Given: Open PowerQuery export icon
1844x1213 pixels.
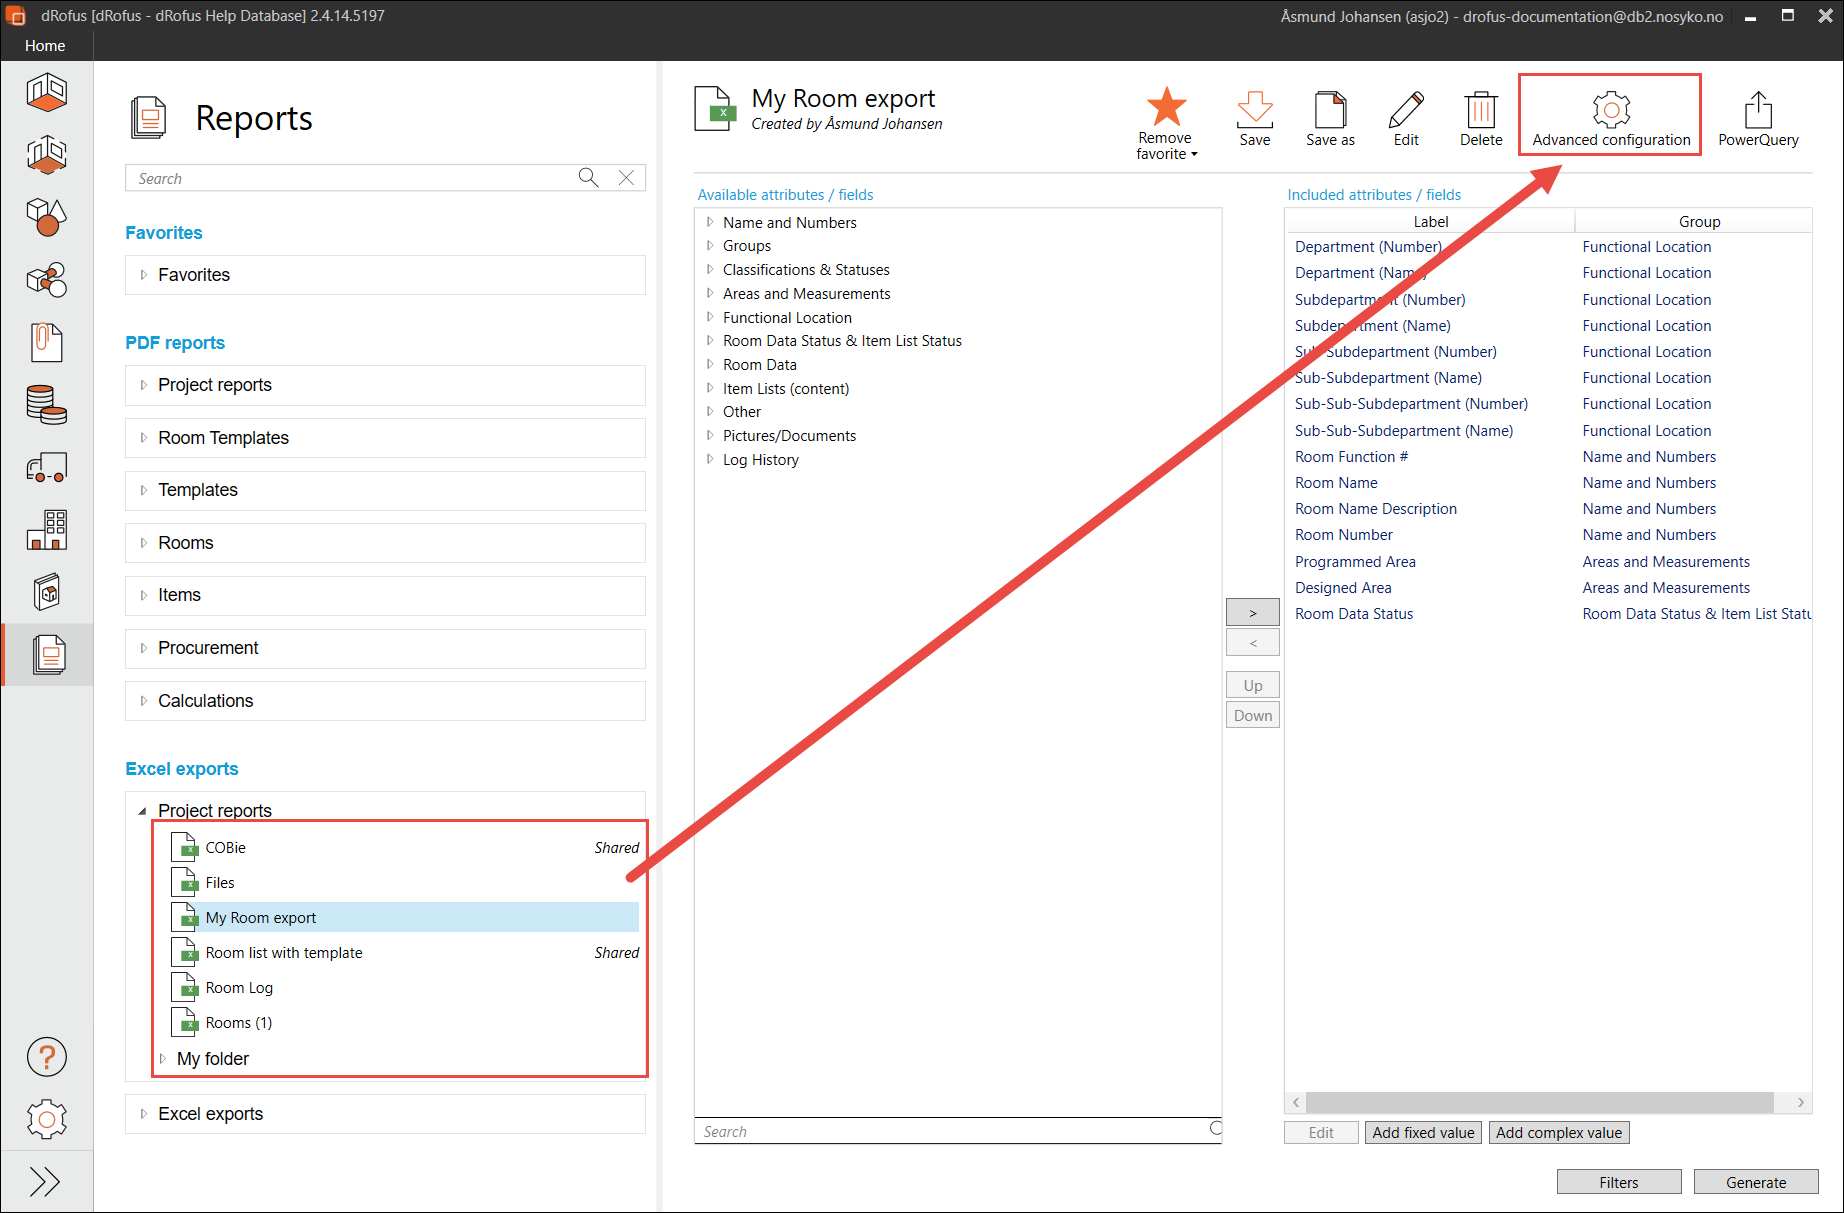Looking at the screenshot, I should click(x=1757, y=109).
